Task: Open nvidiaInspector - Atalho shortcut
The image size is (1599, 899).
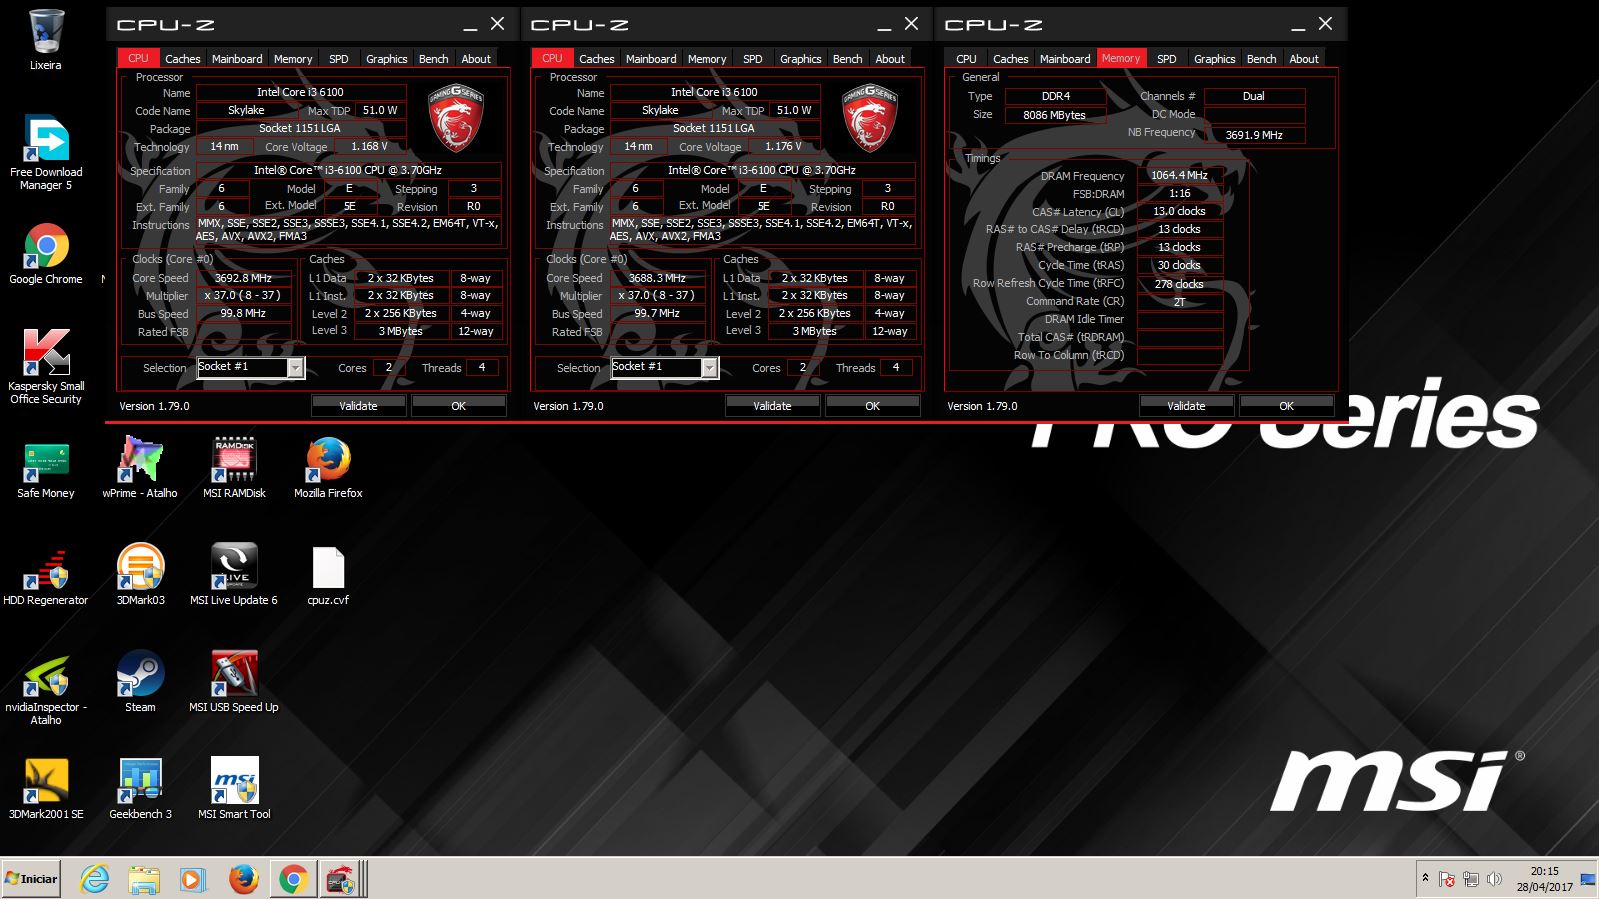Action: (46, 688)
